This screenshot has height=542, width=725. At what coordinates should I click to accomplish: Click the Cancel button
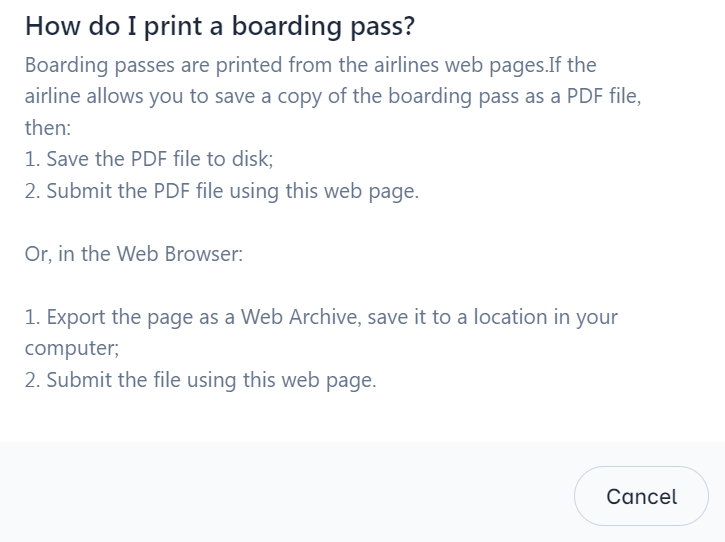coord(641,496)
